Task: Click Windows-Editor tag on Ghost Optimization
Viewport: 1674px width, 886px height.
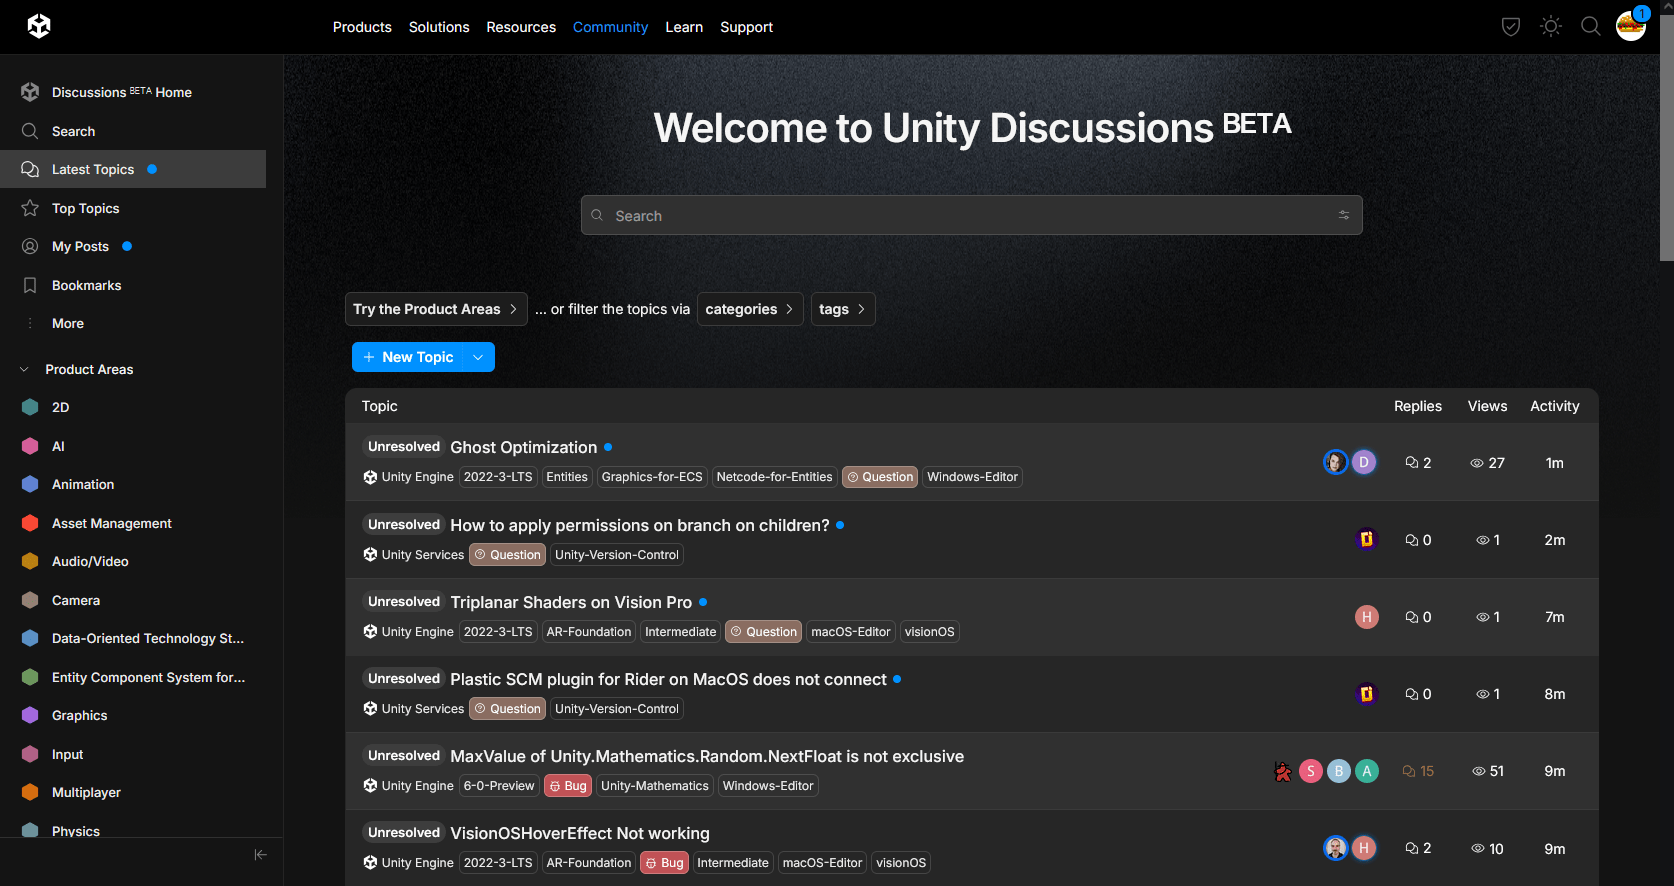Action: coord(972,477)
